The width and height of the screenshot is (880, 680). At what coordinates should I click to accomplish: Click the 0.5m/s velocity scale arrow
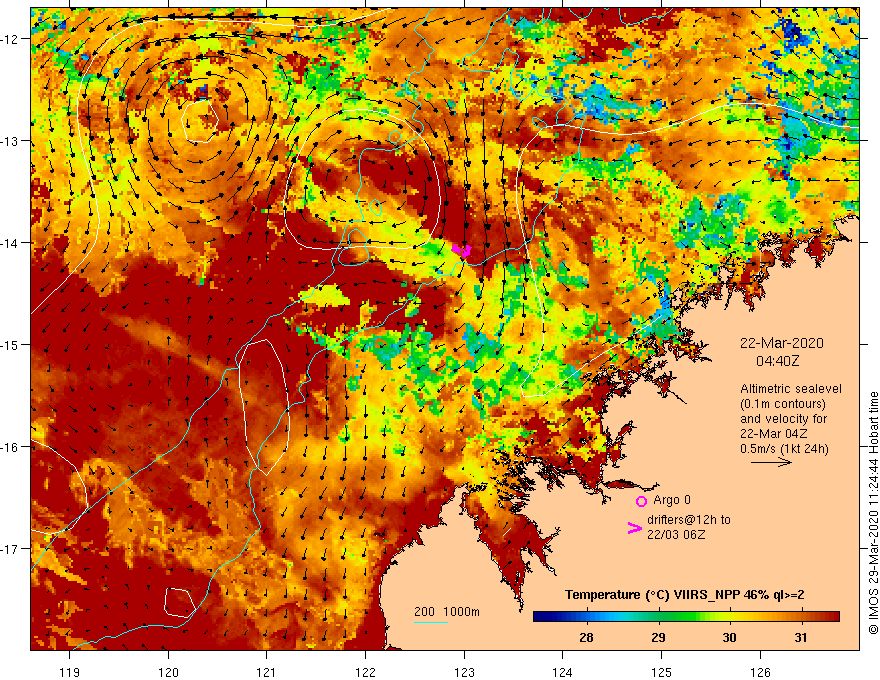(x=771, y=462)
